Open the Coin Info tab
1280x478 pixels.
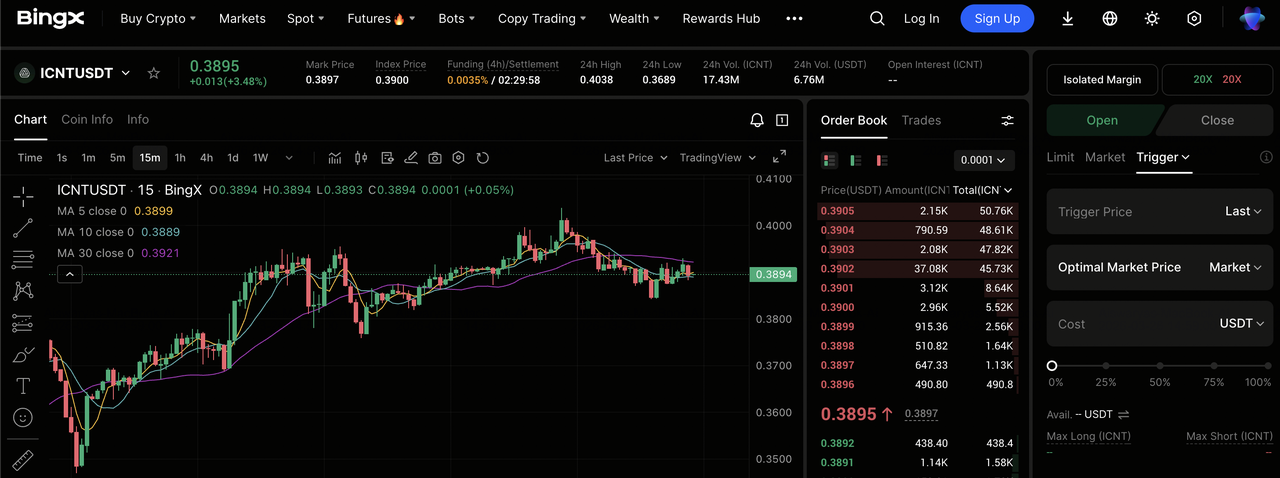(x=87, y=119)
